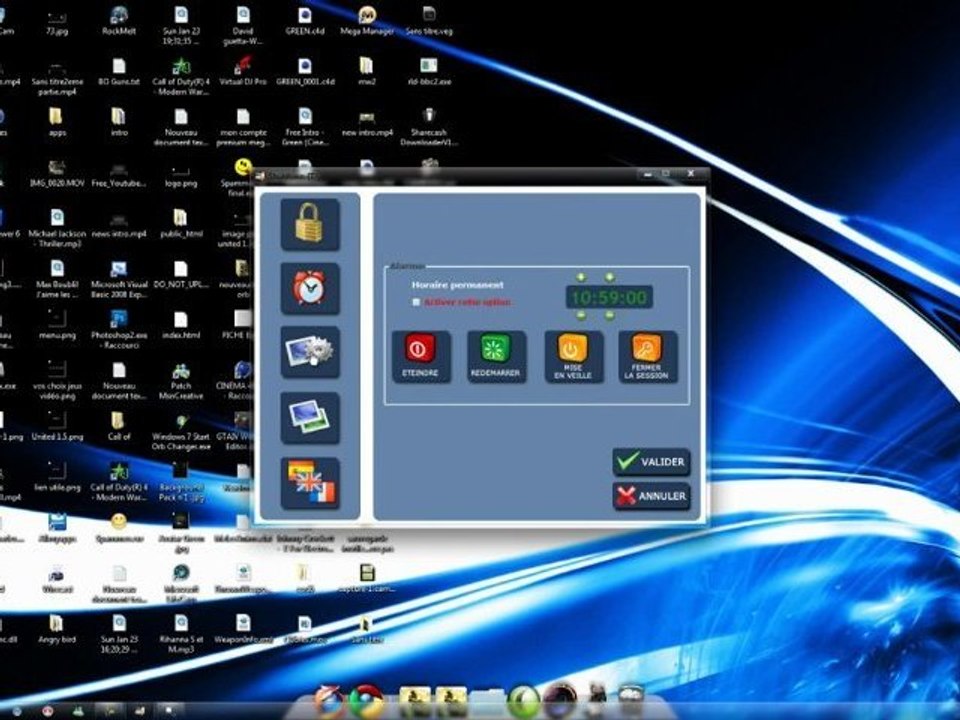960x720 pixels.
Task: Decrease the alarm hours with minus
Action: (581, 315)
